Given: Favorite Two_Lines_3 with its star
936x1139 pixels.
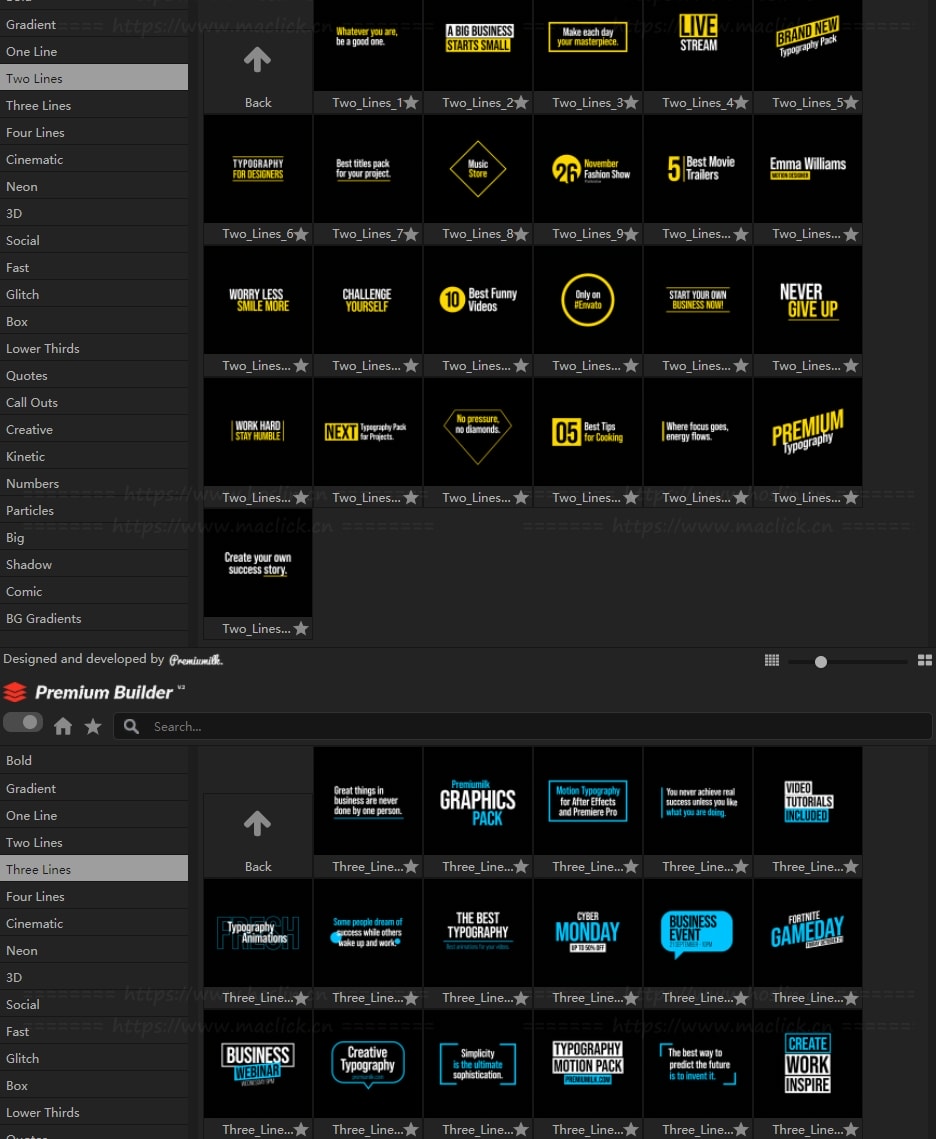Looking at the screenshot, I should click(631, 102).
